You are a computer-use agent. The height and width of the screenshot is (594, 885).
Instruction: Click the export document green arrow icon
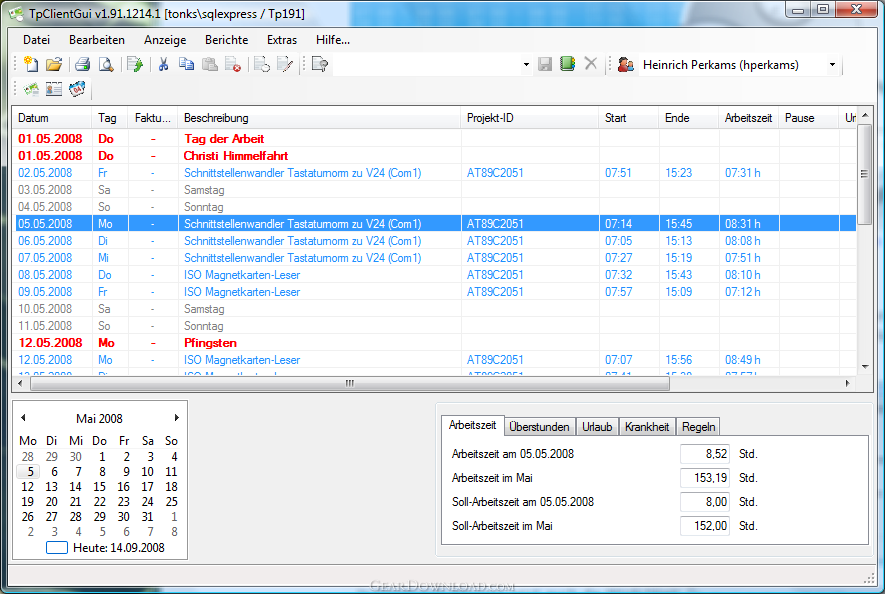pyautogui.click(x=135, y=64)
